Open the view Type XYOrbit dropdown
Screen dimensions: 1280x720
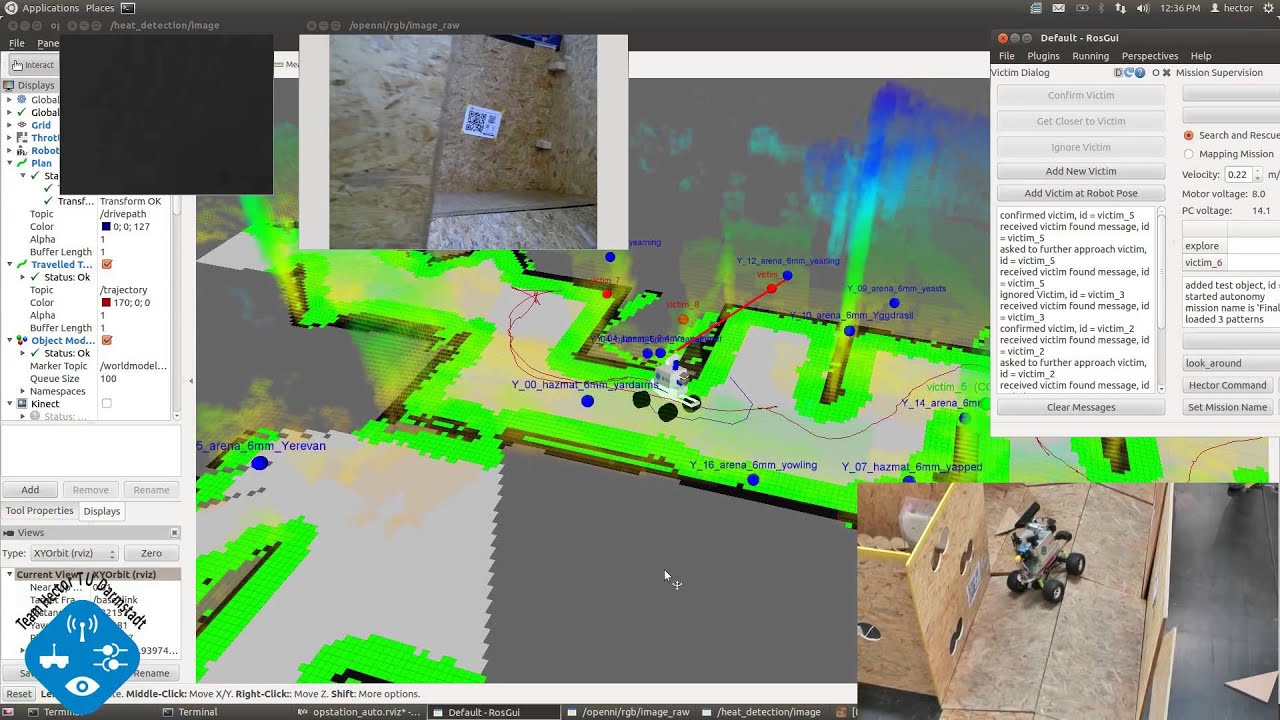75,553
